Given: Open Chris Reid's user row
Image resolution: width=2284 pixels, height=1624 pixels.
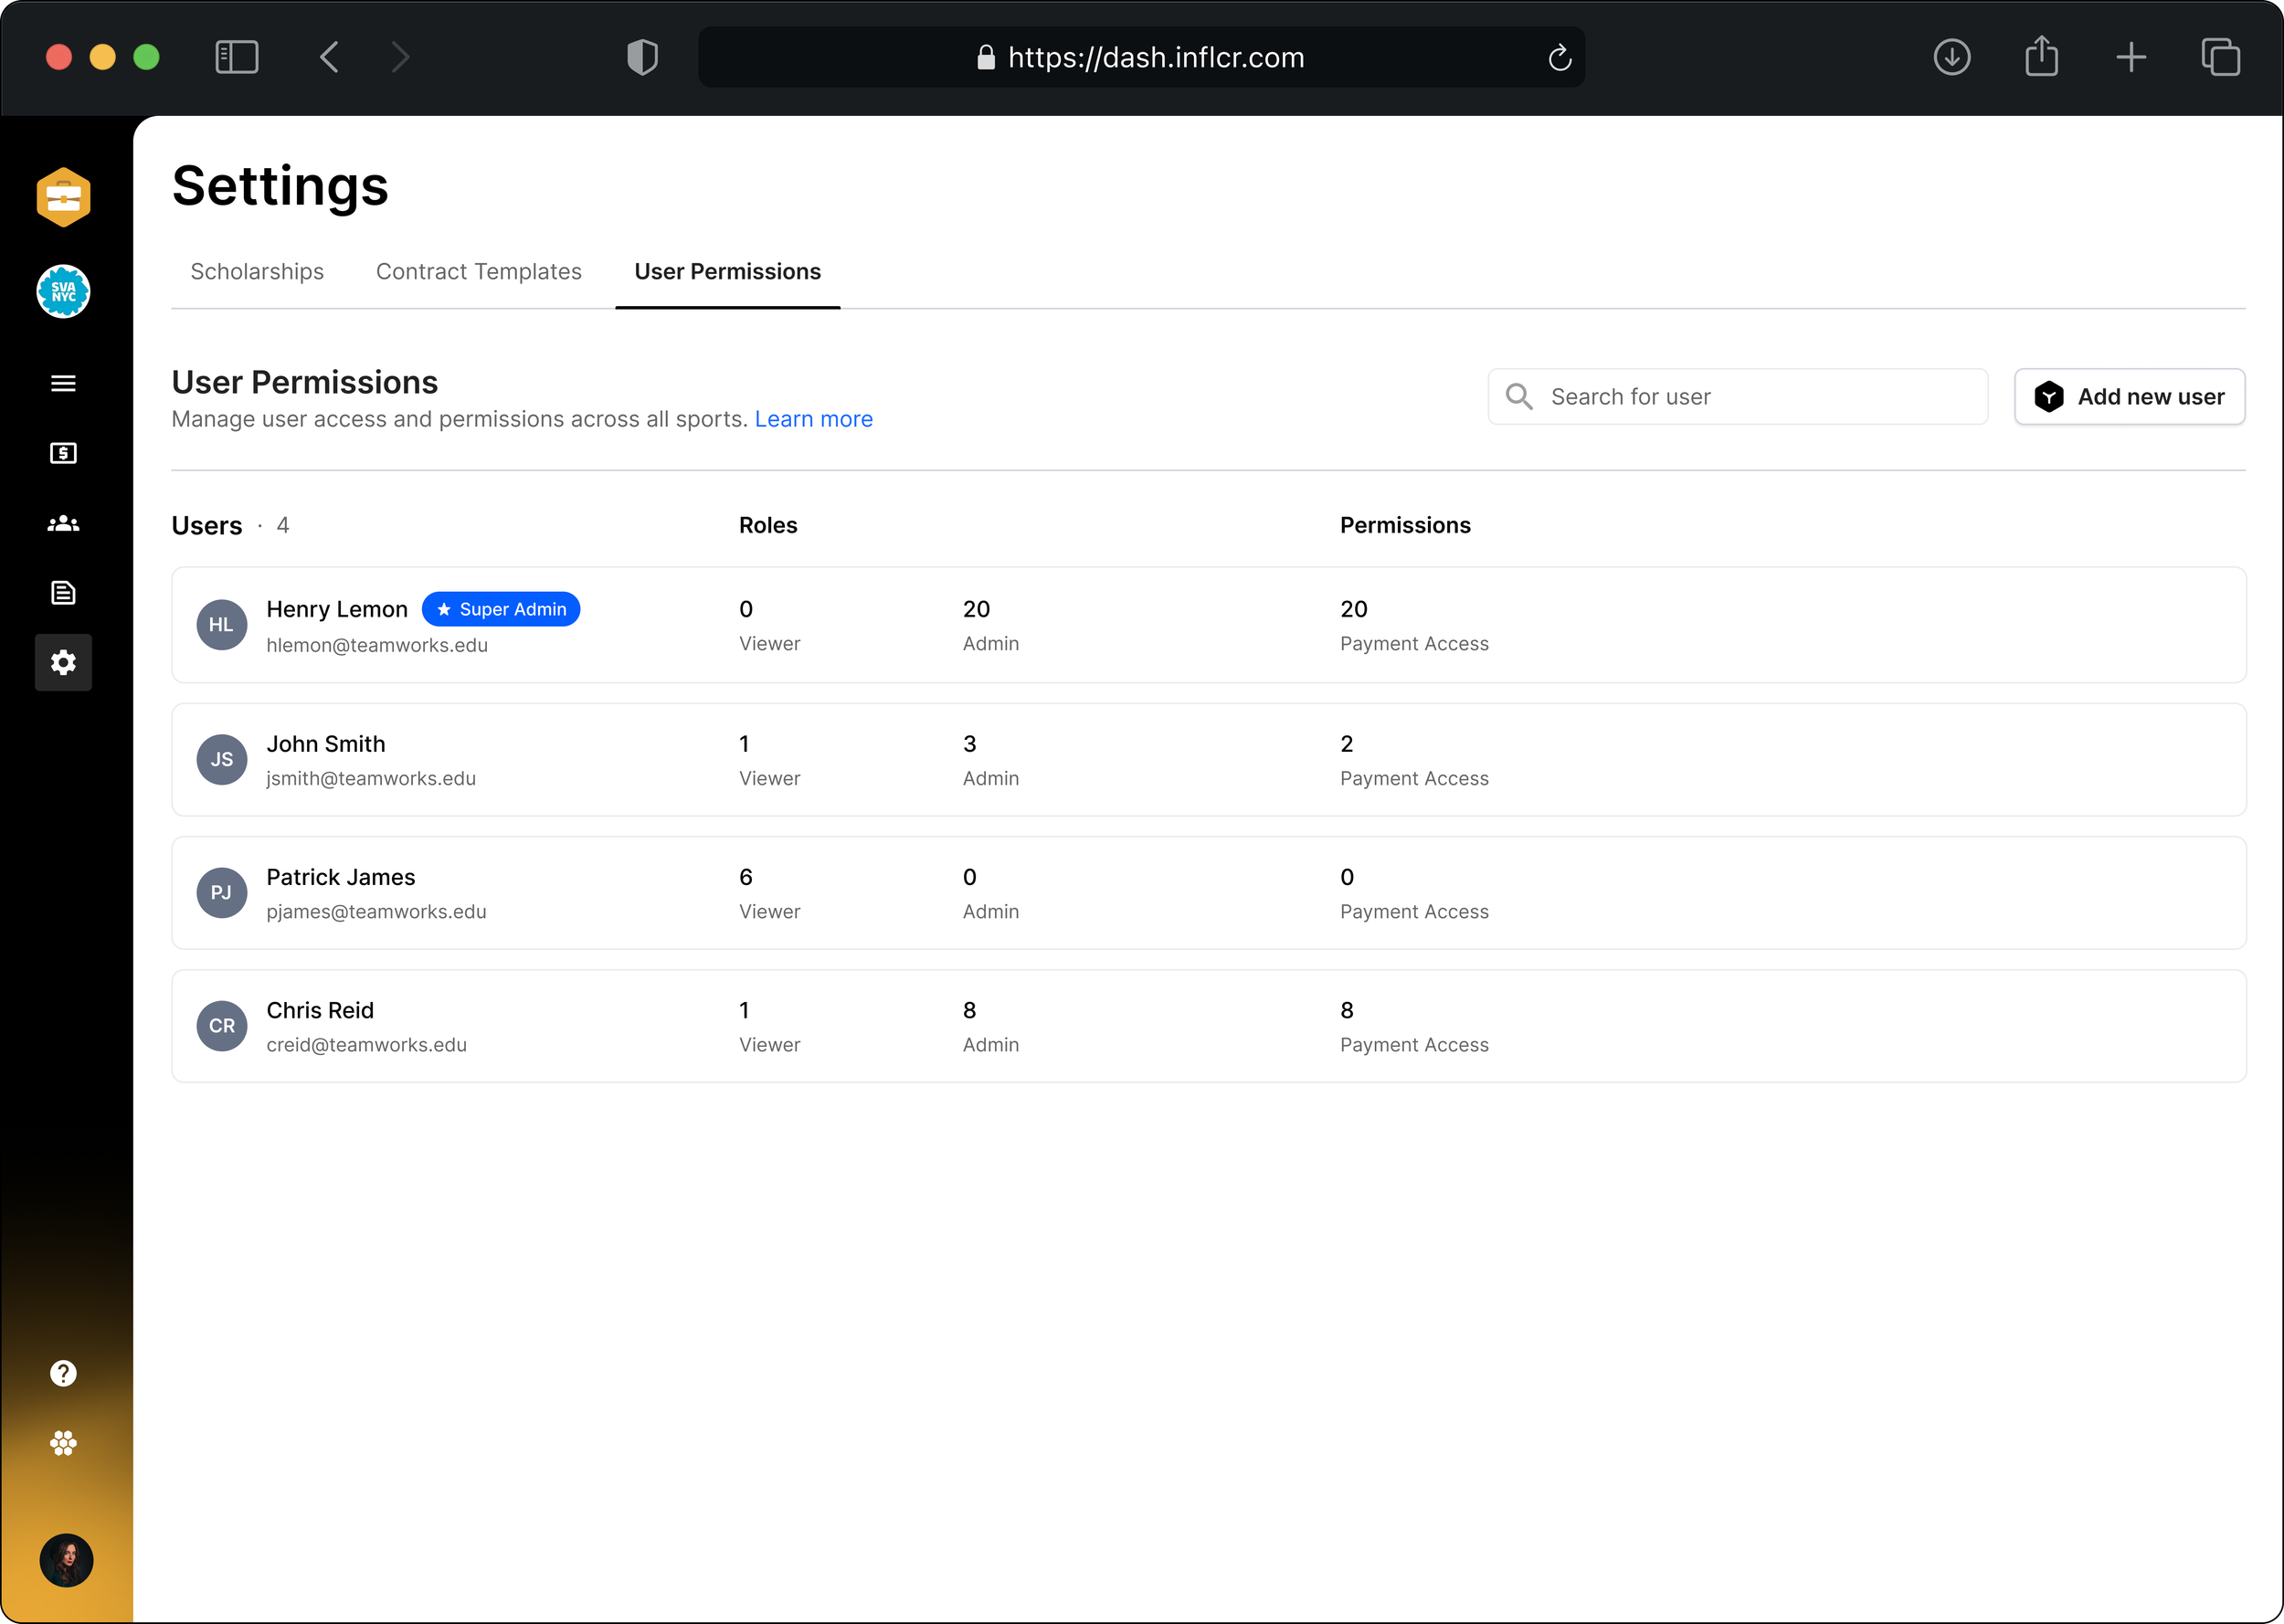Looking at the screenshot, I should [1208, 1026].
